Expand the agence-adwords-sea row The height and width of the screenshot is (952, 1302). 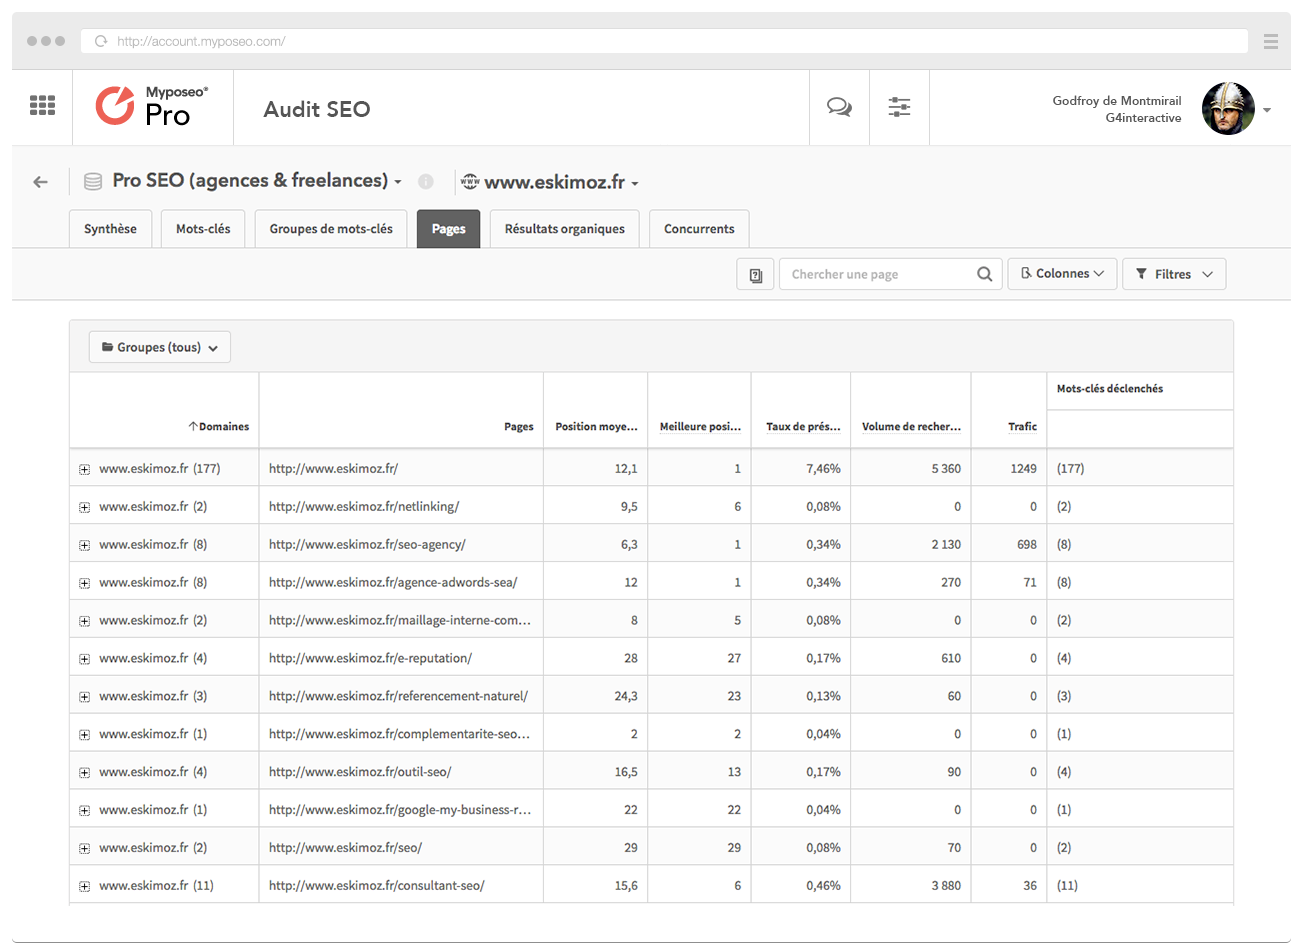point(84,583)
